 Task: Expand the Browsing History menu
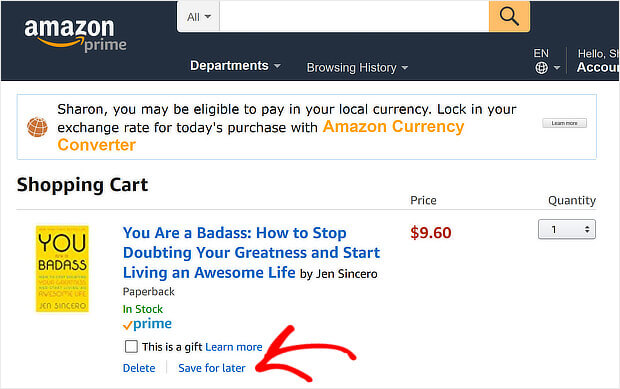tap(357, 68)
